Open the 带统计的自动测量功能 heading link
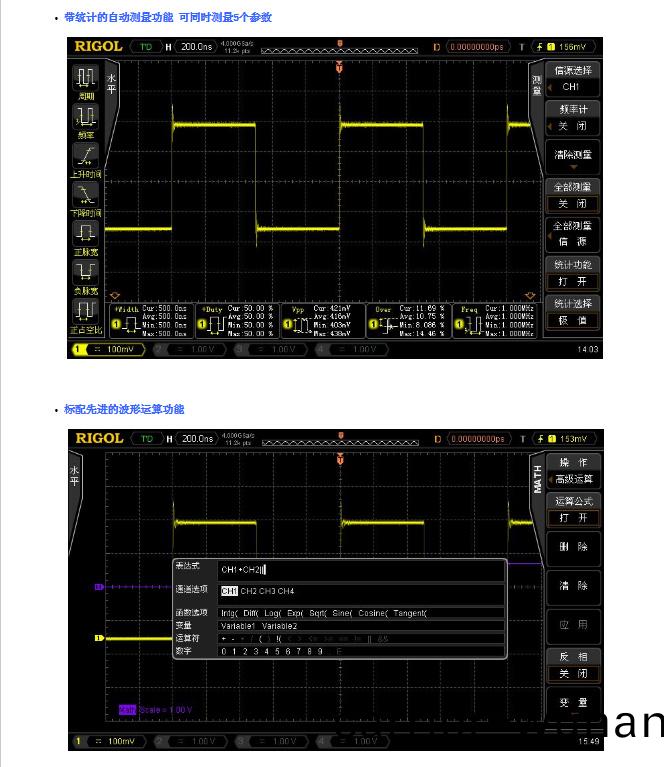664x767 pixels. [167, 17]
